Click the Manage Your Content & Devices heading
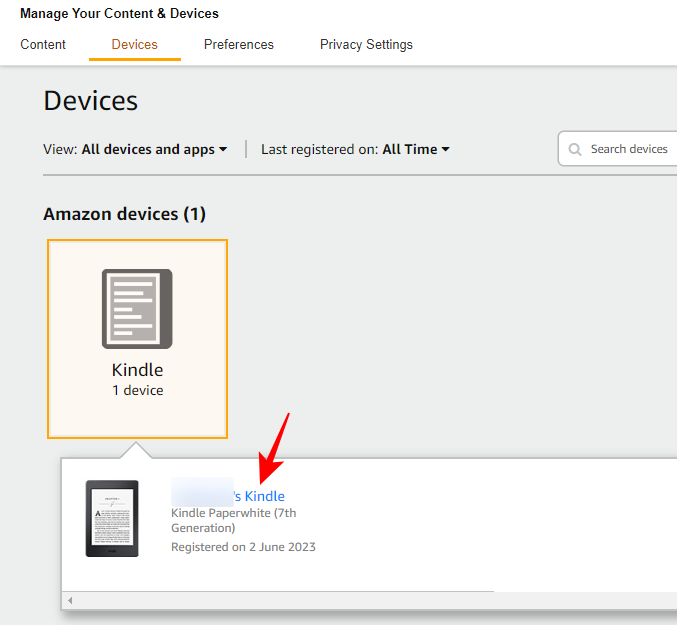677x625 pixels. [119, 13]
